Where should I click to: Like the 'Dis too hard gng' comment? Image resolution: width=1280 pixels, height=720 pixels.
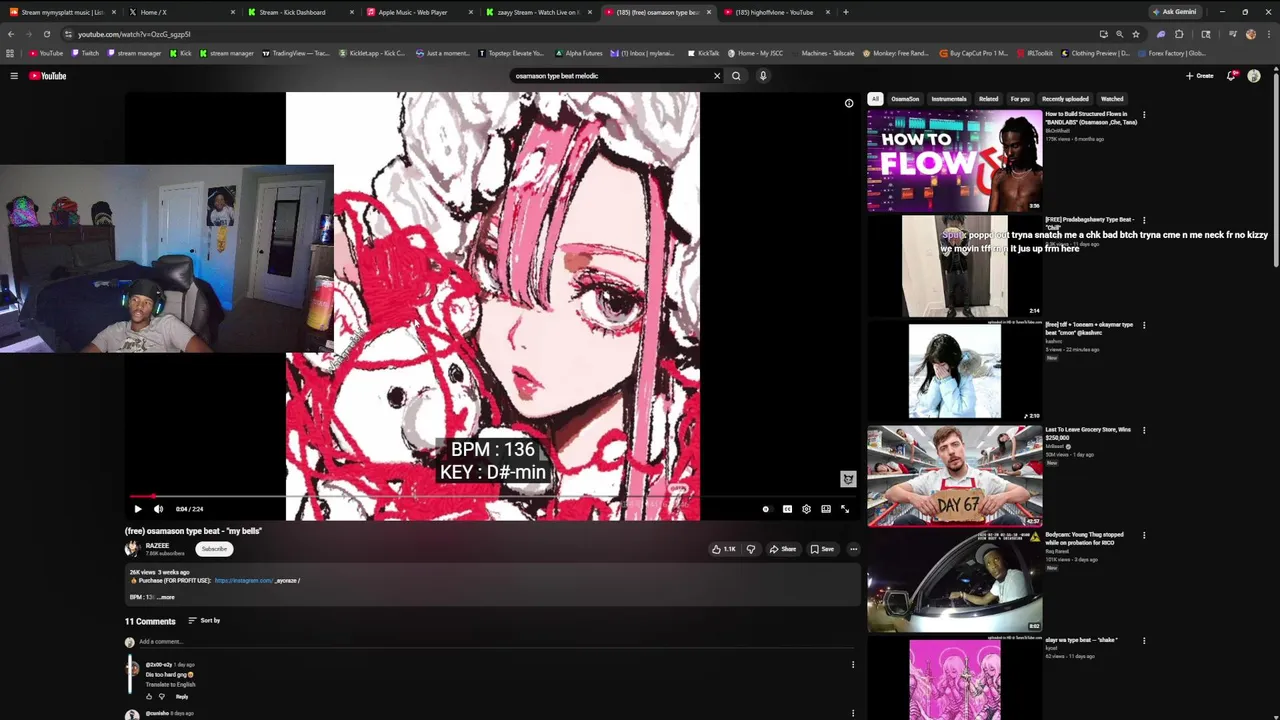point(149,697)
